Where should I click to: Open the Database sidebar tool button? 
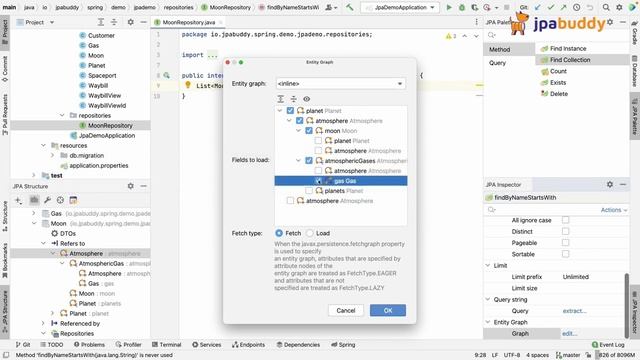pos(635,71)
